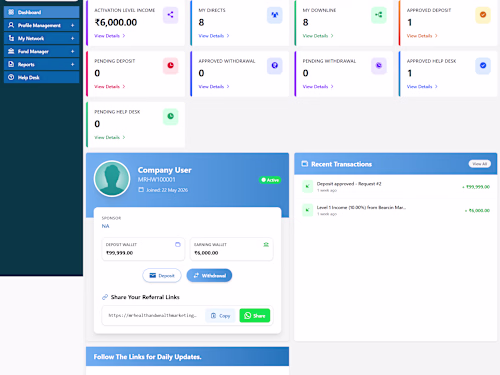View Details for Approved Deposit
500x375 pixels.
tap(422, 36)
